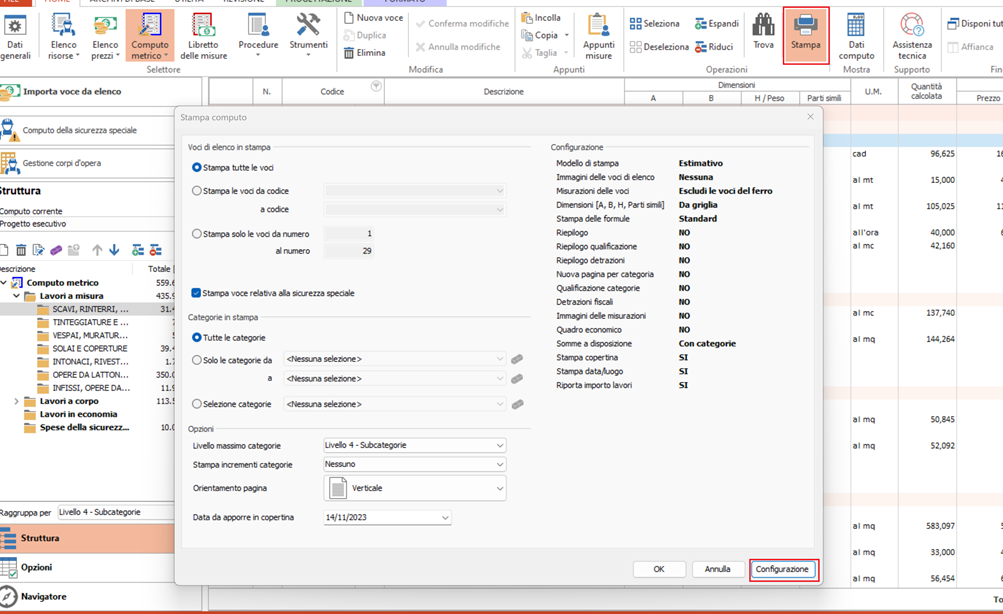This screenshot has height=614, width=1003.
Task: Expand all nodes in Struttura toolbar
Action: coord(138,250)
